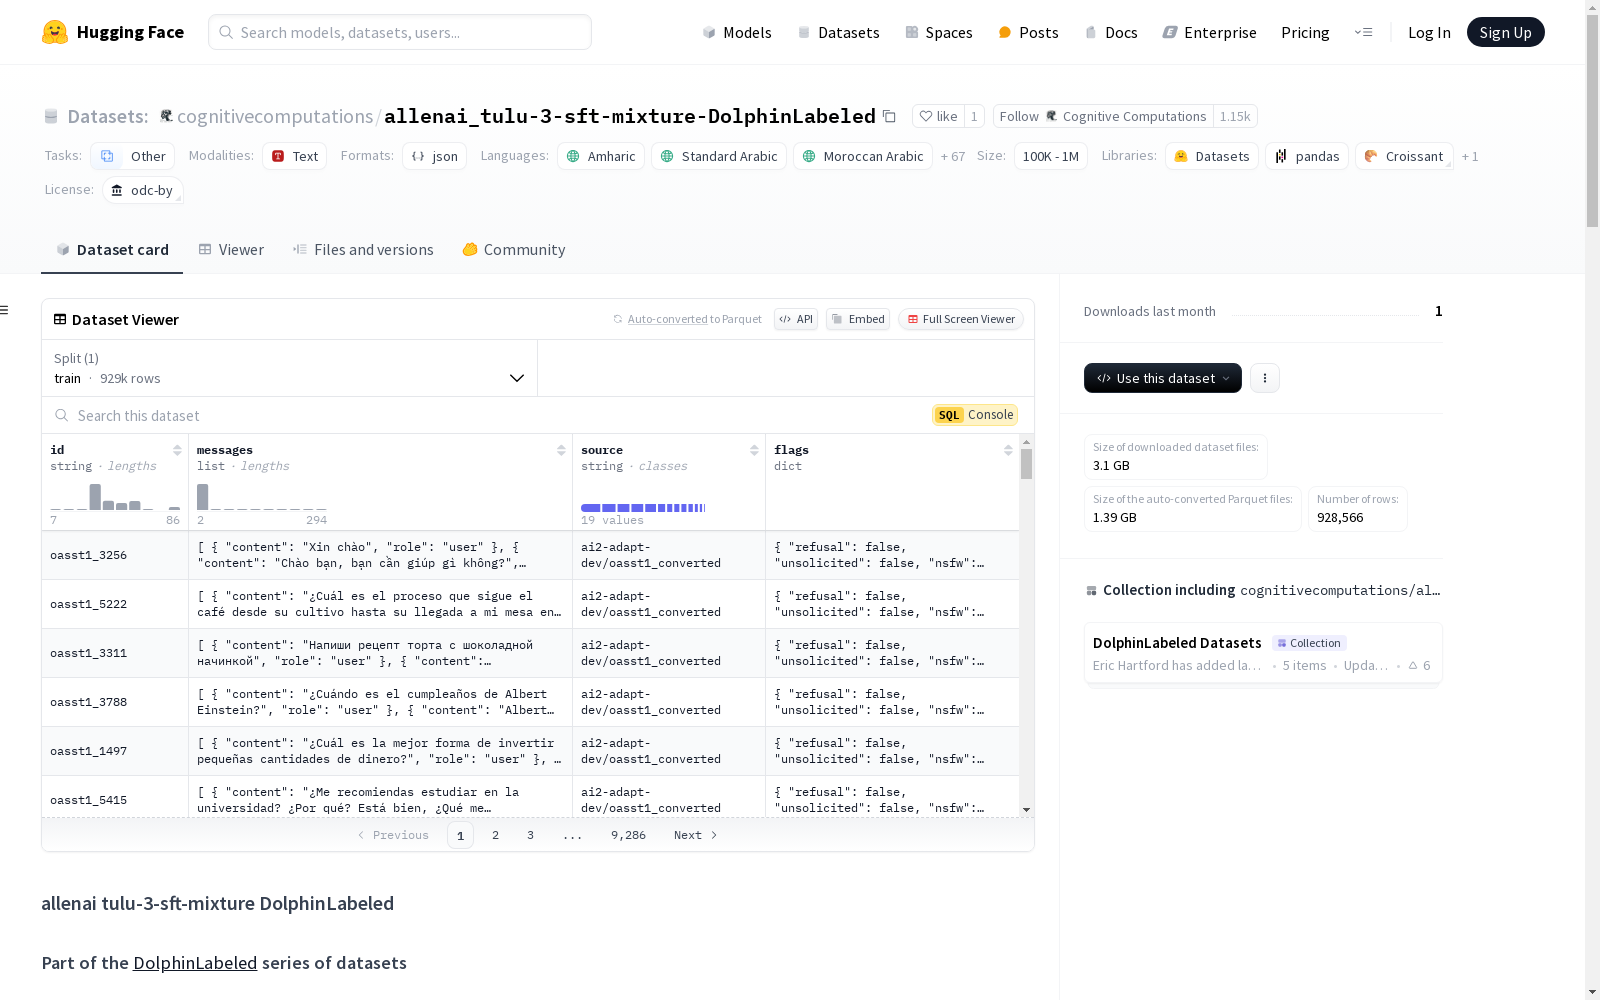Select the Datasets library tag

click(x=1212, y=156)
